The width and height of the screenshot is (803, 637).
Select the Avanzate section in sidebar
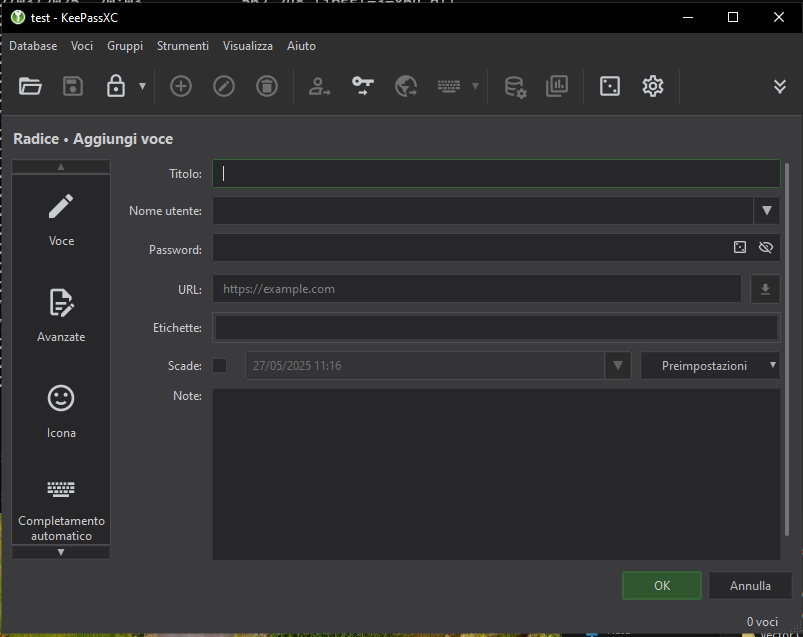[x=61, y=314]
